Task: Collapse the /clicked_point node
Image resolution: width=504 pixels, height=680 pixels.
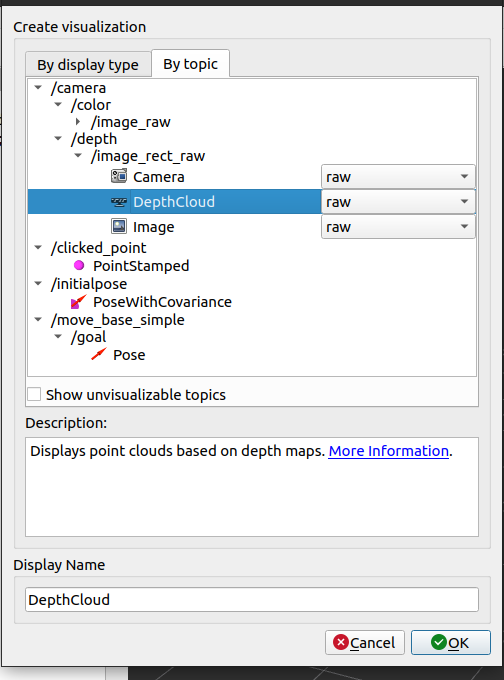Action: click(38, 248)
